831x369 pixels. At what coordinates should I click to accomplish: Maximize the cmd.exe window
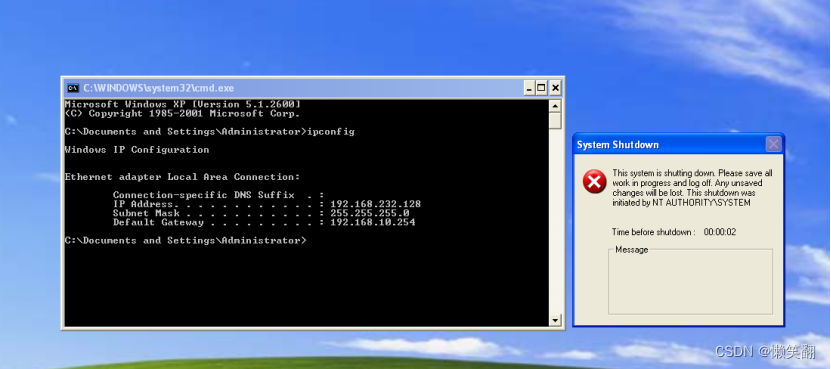coord(542,88)
